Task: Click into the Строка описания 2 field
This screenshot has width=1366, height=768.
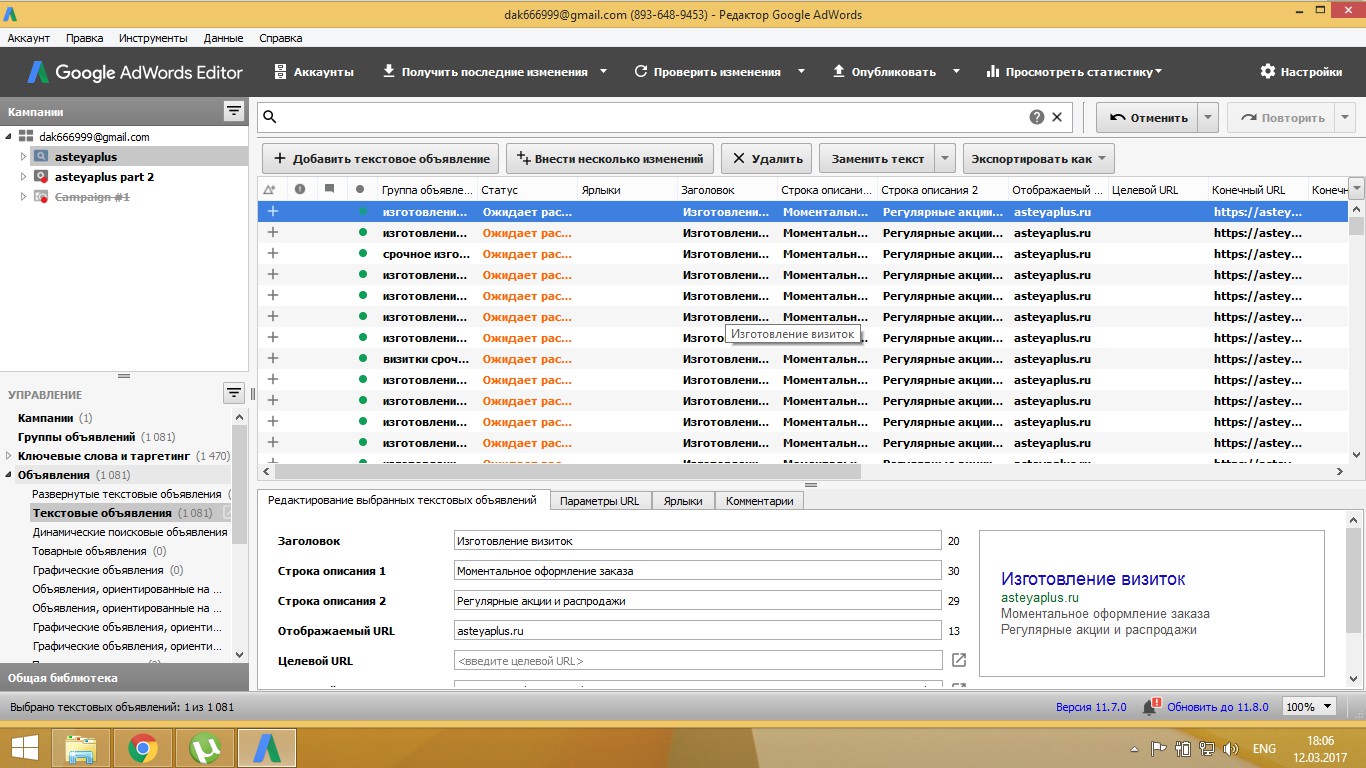Action: (697, 601)
